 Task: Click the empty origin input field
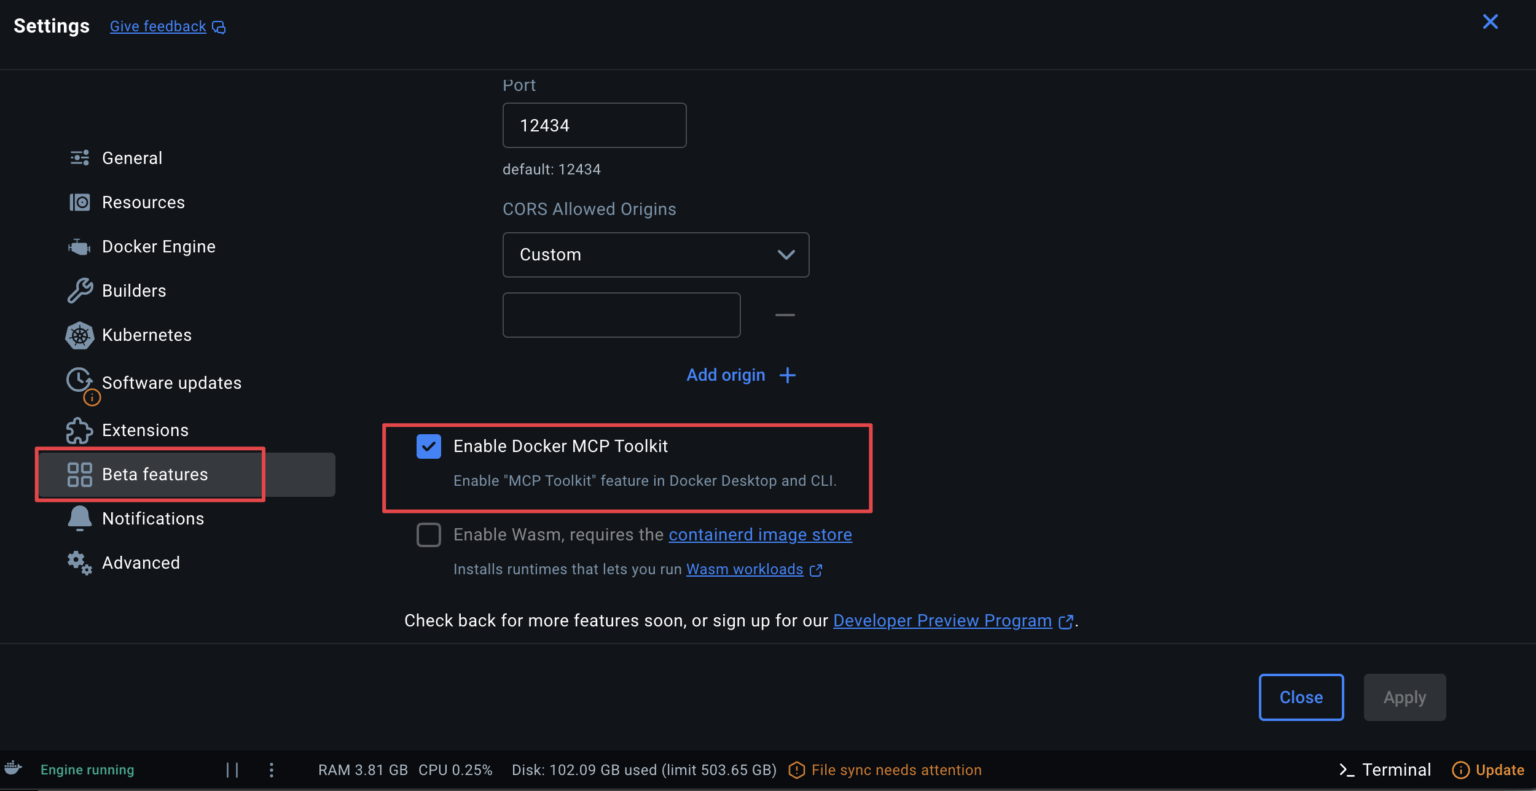pyautogui.click(x=621, y=314)
